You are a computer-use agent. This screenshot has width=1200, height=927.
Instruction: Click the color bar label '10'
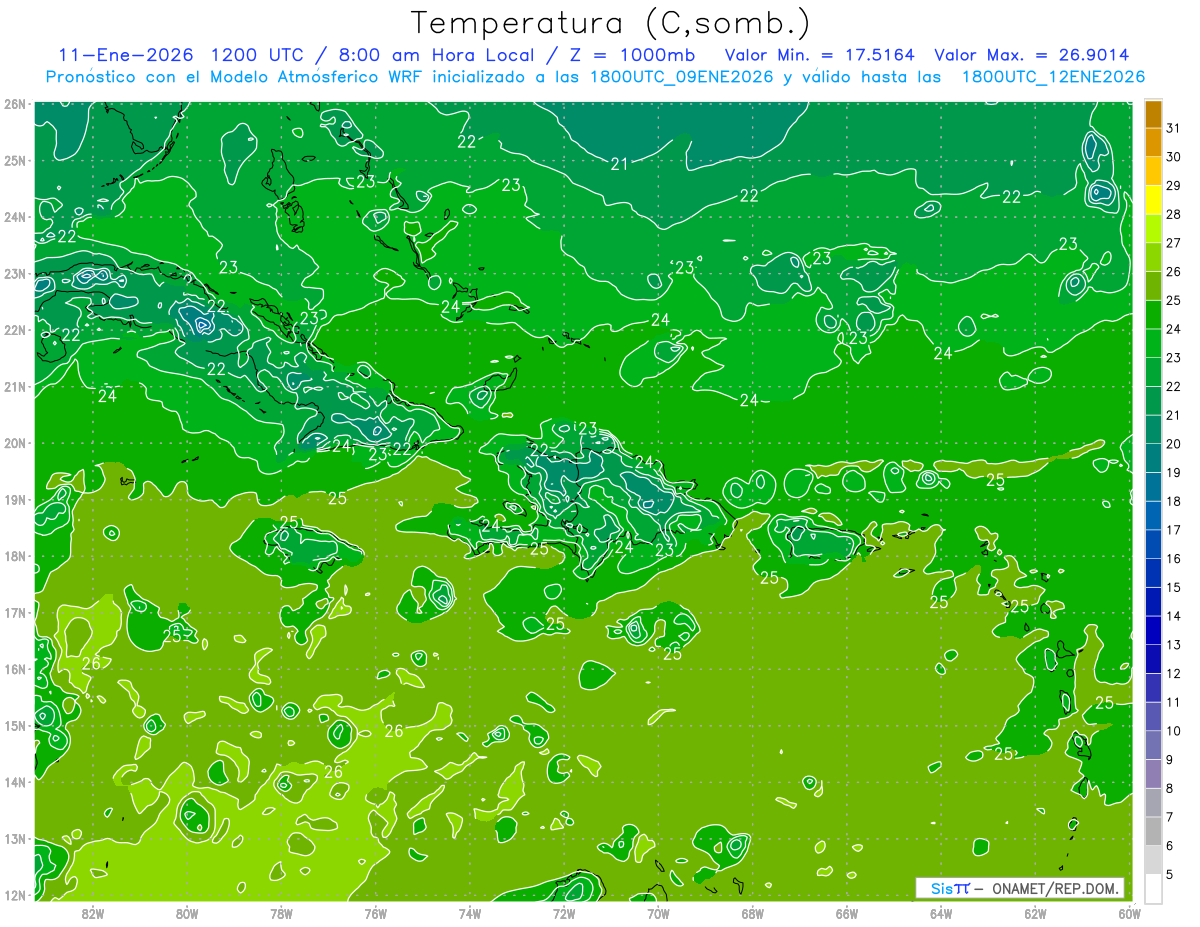click(1173, 731)
